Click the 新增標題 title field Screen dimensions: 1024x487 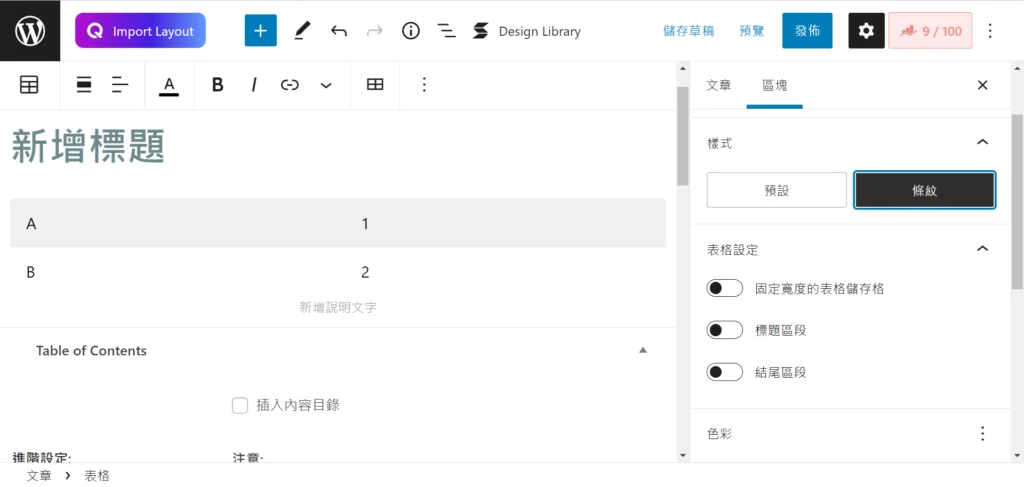(x=88, y=146)
